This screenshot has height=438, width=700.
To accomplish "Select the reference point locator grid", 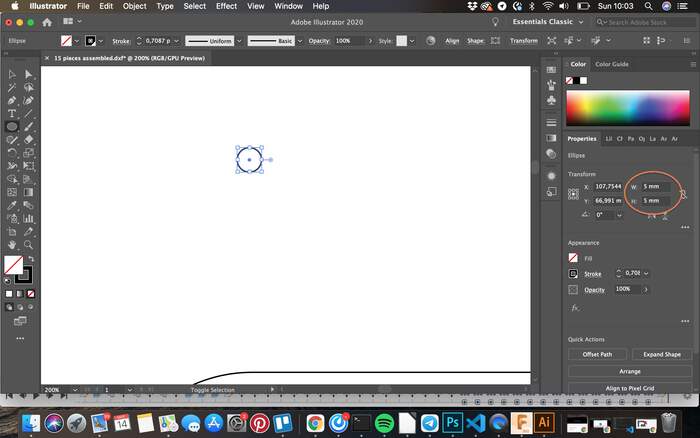I will (573, 194).
